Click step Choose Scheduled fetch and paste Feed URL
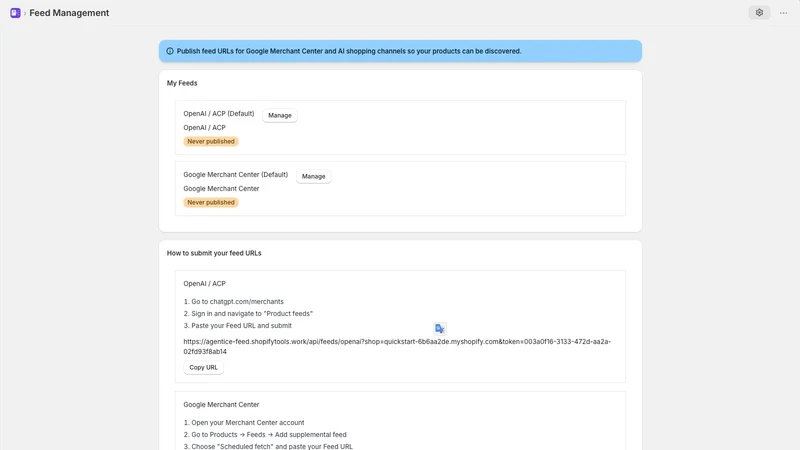This screenshot has height=450, width=800. 268,446
